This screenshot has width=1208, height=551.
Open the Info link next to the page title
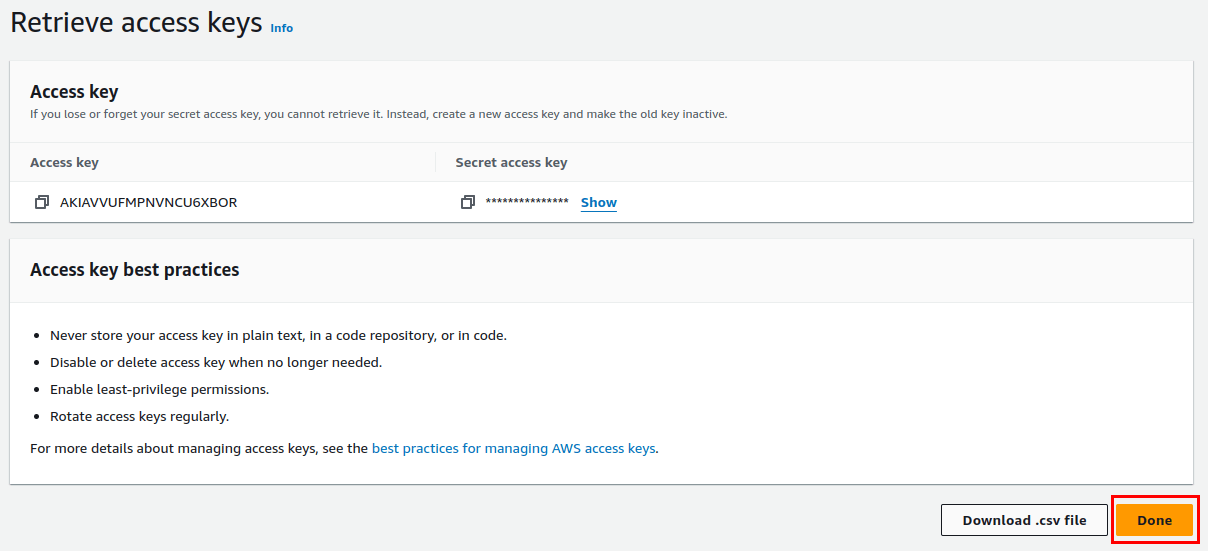(282, 28)
